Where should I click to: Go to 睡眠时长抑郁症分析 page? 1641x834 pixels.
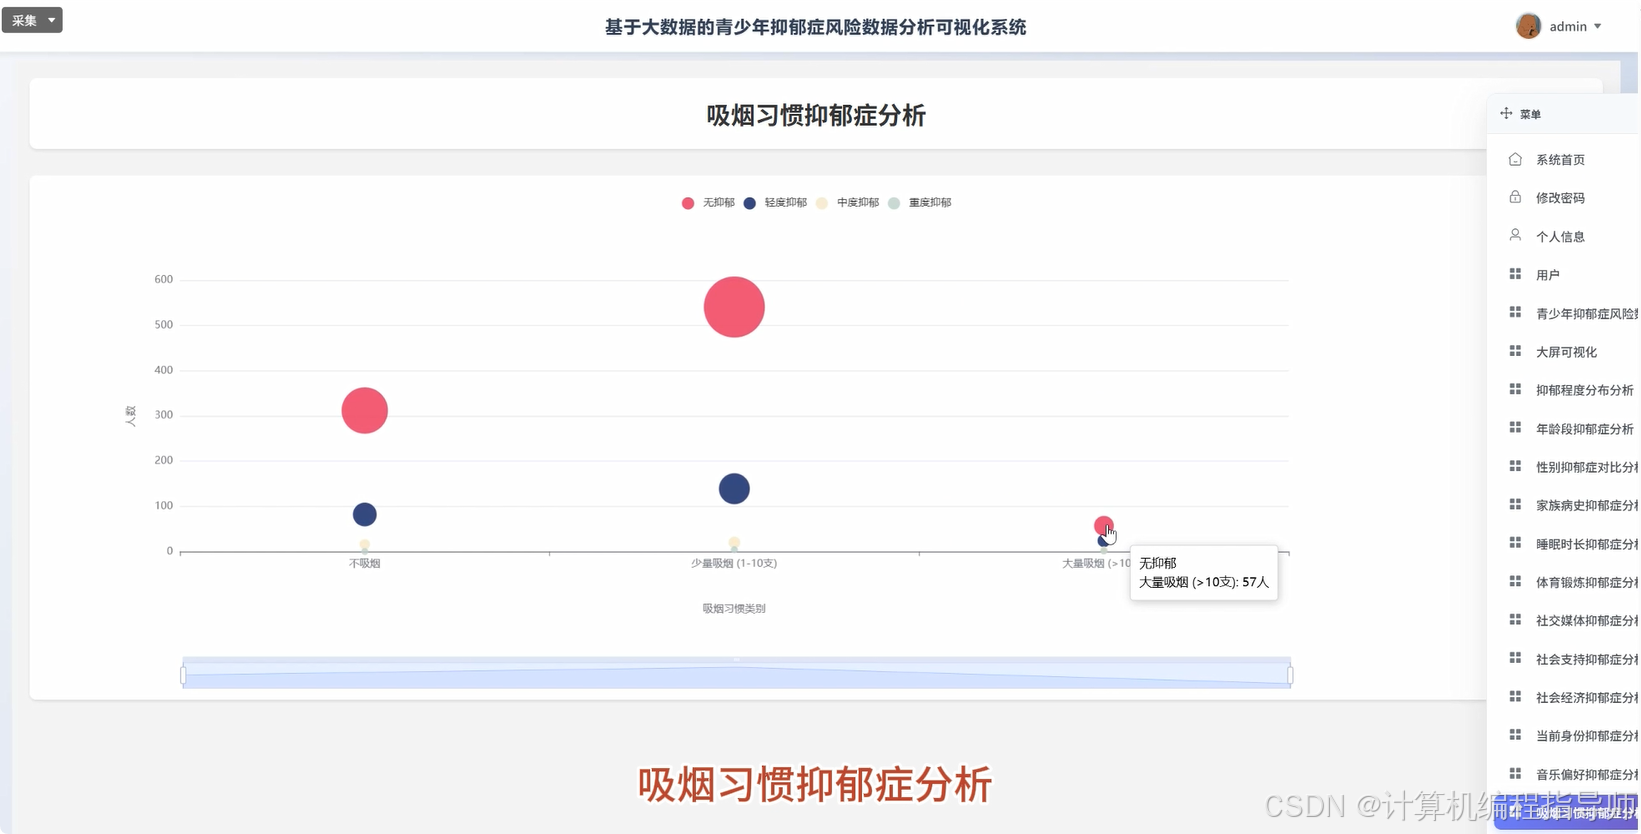click(x=1587, y=544)
